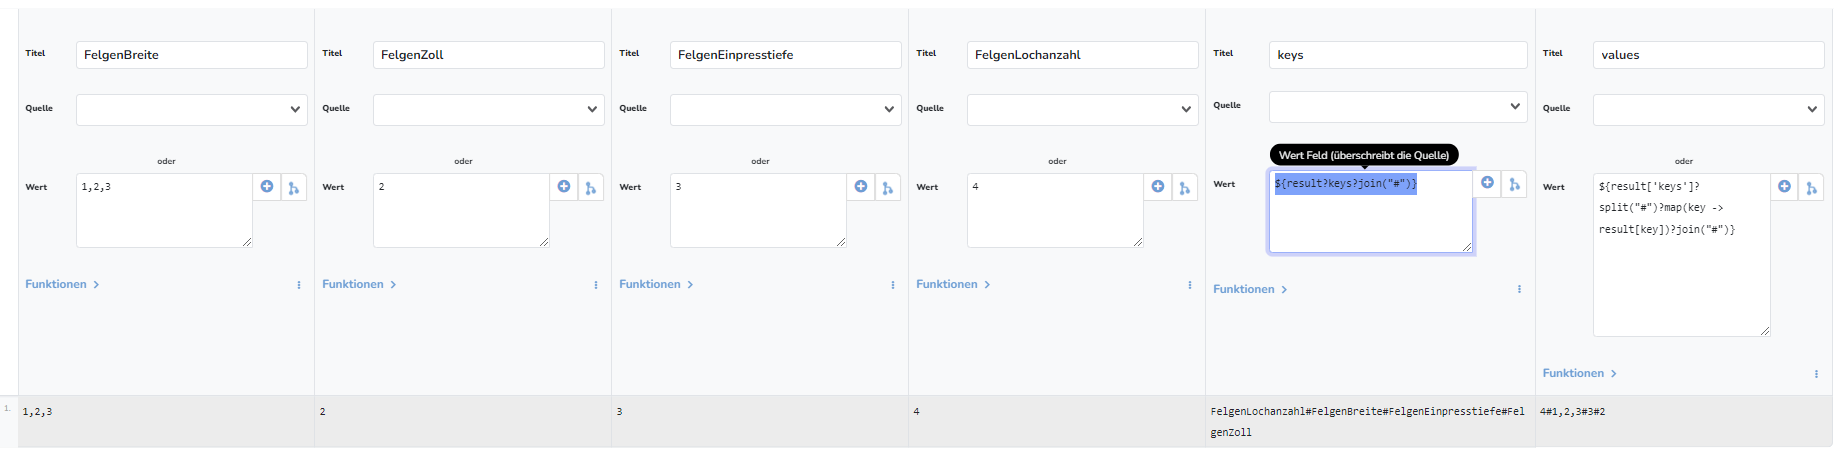Open three-dot menu in FelgenBreite column
This screenshot has height=467, width=1834.
click(299, 285)
